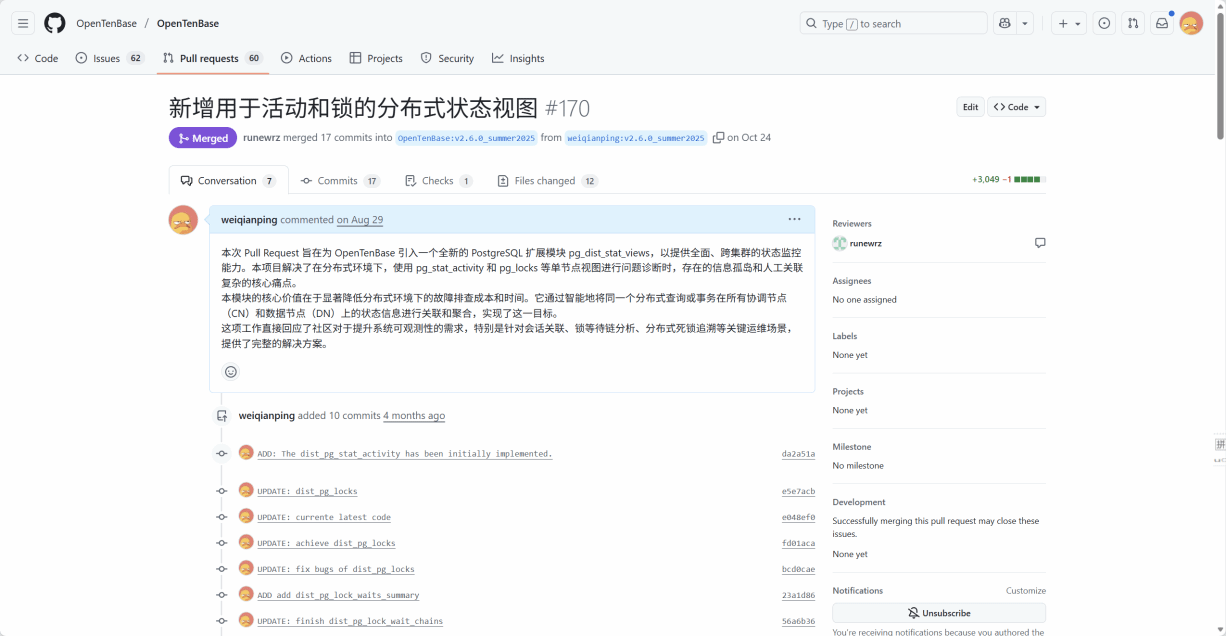The width and height of the screenshot is (1226, 636).
Task: Click the Unsubscribe notifications button
Action: click(938, 613)
